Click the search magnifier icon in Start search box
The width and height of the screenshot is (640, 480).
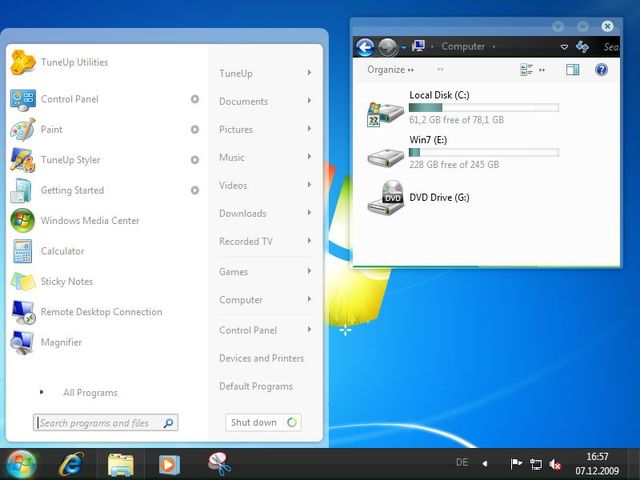pos(168,423)
